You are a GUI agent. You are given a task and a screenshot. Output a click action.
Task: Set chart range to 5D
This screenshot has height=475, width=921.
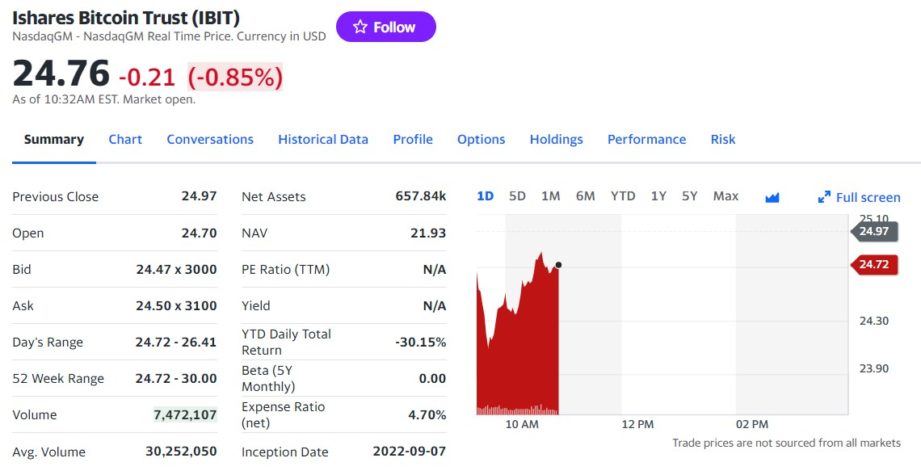[517, 196]
